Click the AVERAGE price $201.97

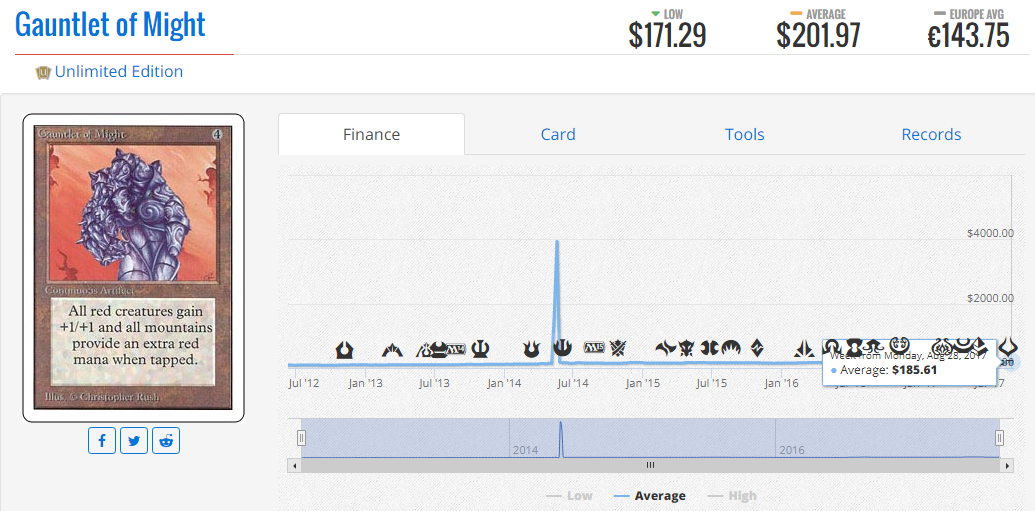click(x=818, y=36)
